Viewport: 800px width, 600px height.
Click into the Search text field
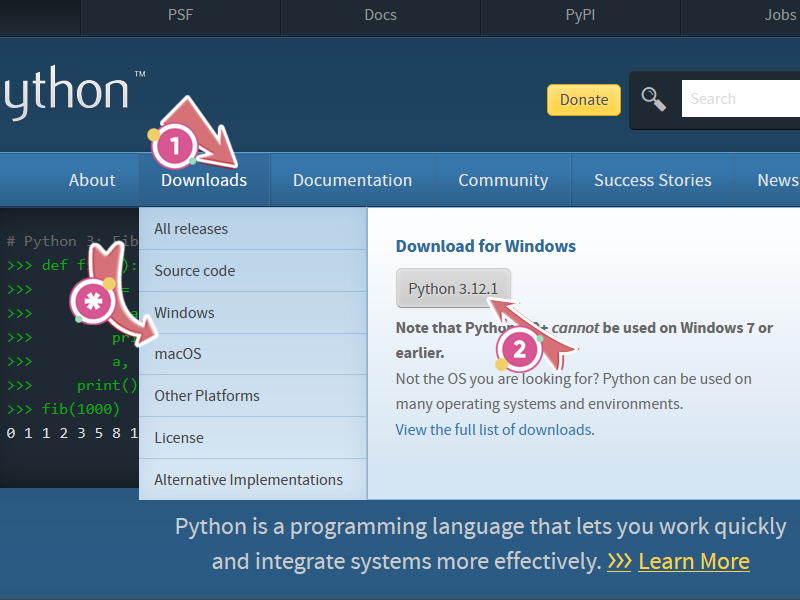point(740,99)
